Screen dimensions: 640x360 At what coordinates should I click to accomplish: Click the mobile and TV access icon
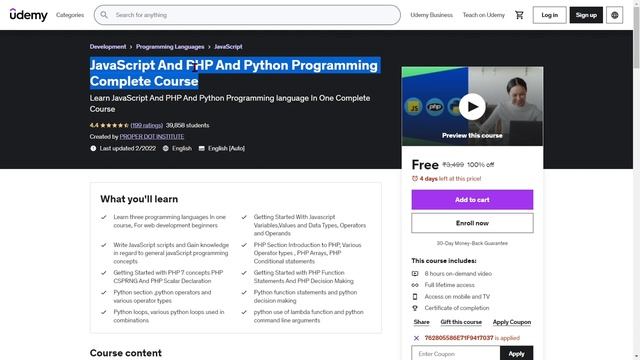pos(415,297)
